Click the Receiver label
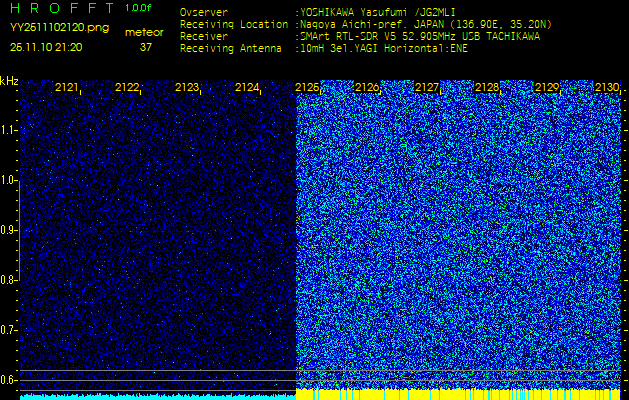Viewport: 629px width, 400px height. click(204, 37)
